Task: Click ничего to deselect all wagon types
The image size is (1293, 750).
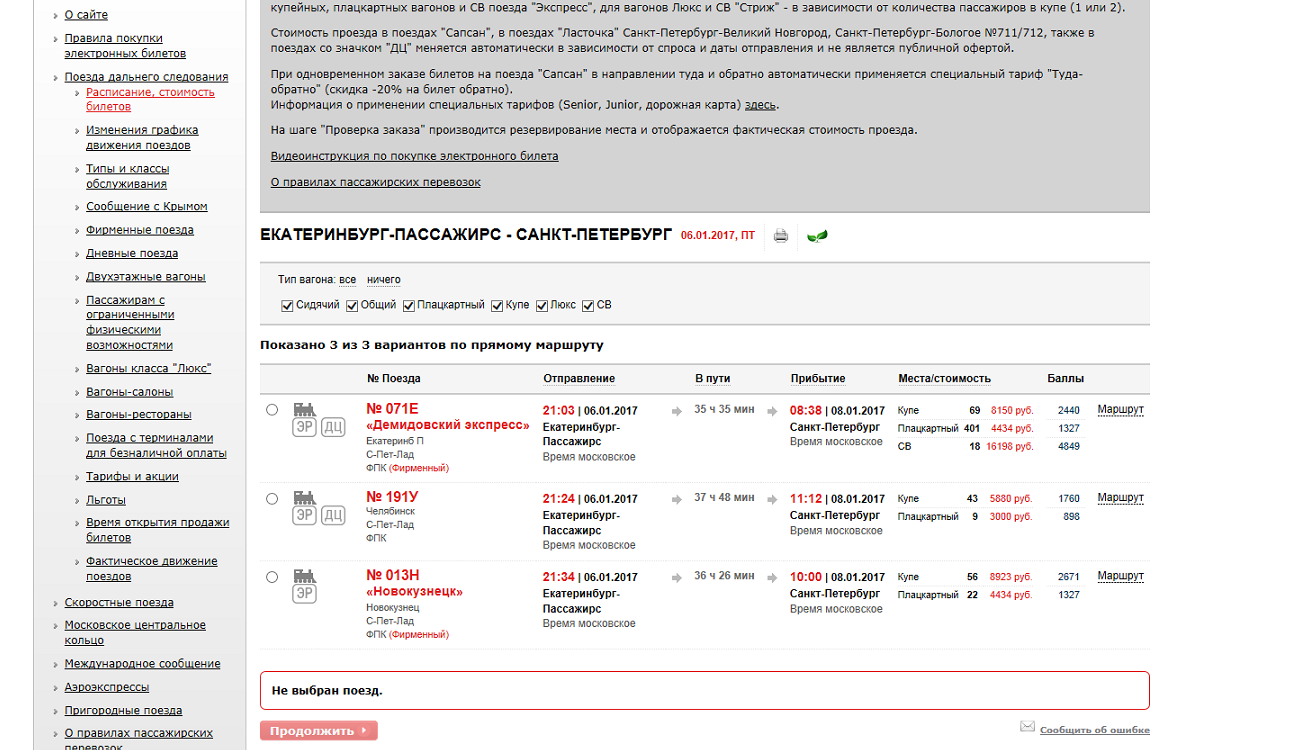Action: point(383,280)
